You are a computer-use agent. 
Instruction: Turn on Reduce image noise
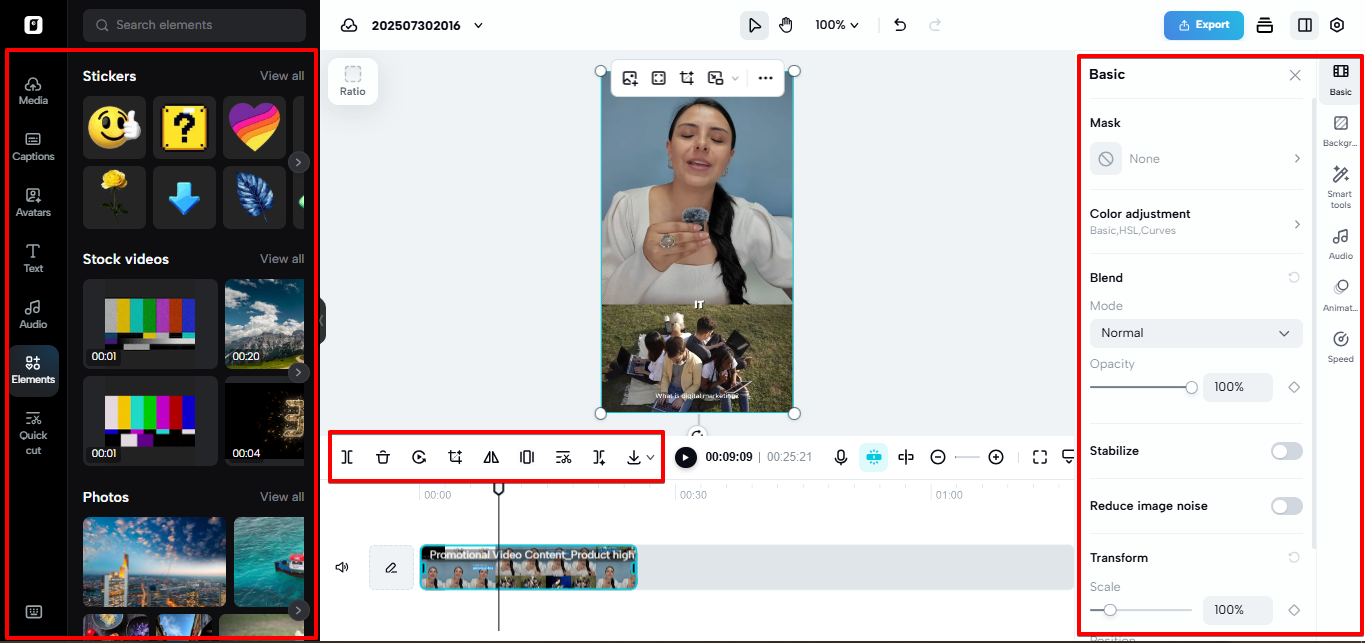click(1286, 506)
